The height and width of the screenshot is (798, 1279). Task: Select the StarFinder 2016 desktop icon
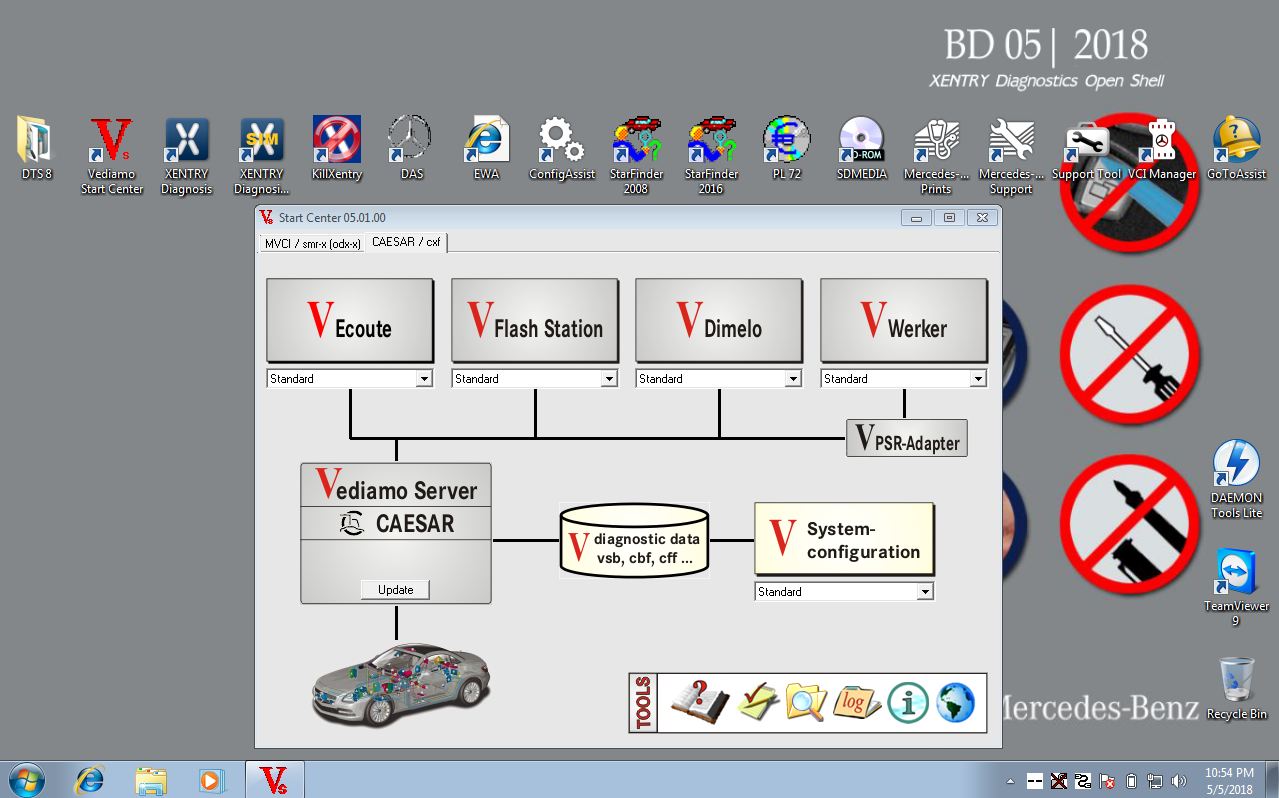(x=711, y=155)
